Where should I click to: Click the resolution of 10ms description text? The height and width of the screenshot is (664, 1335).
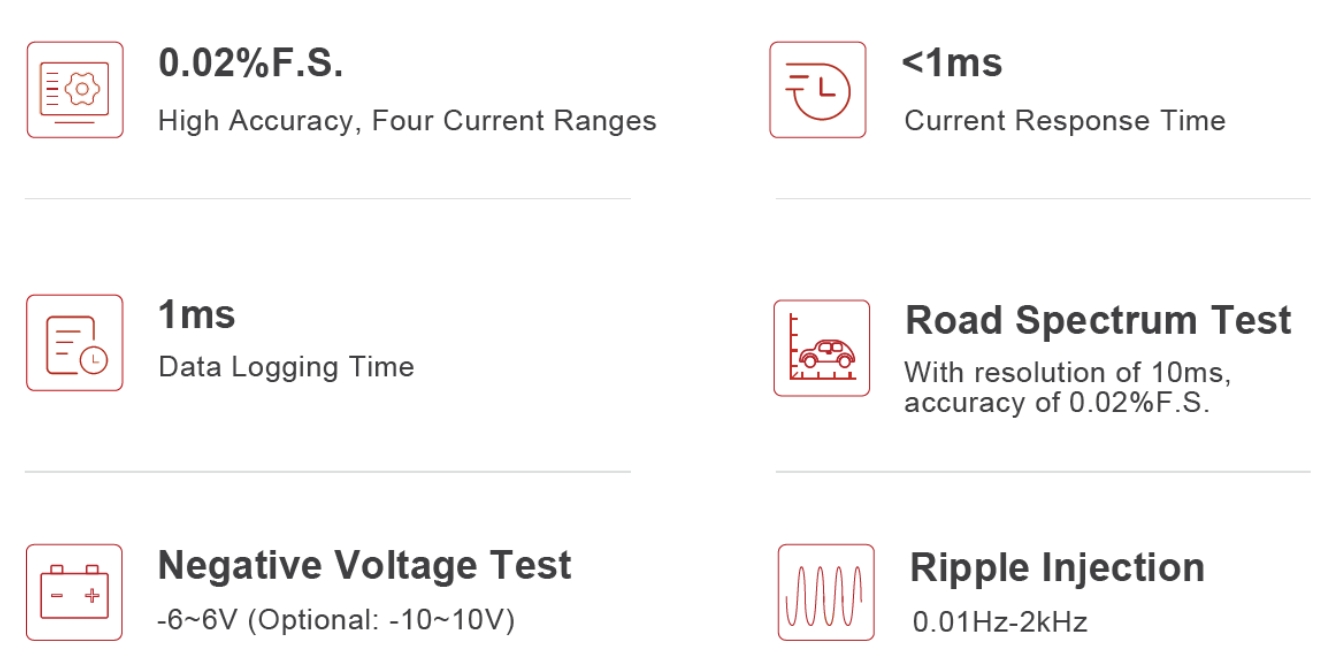pos(1068,373)
